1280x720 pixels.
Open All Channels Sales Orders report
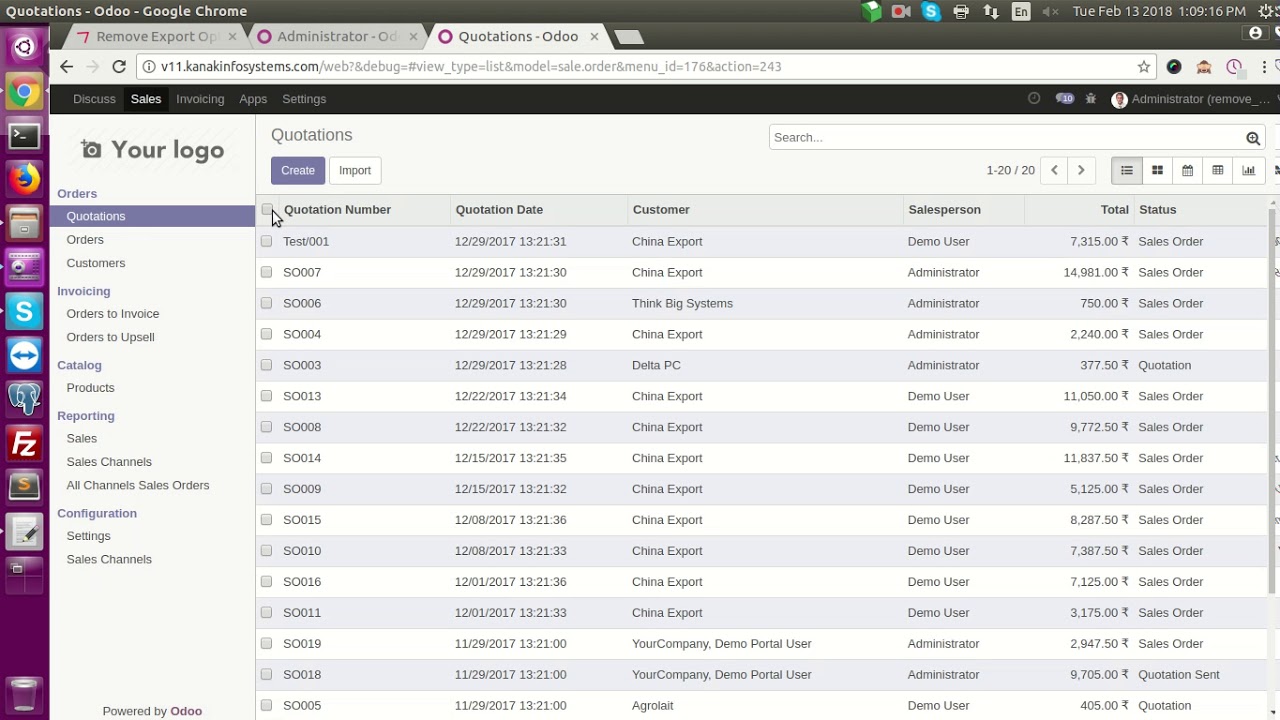138,485
